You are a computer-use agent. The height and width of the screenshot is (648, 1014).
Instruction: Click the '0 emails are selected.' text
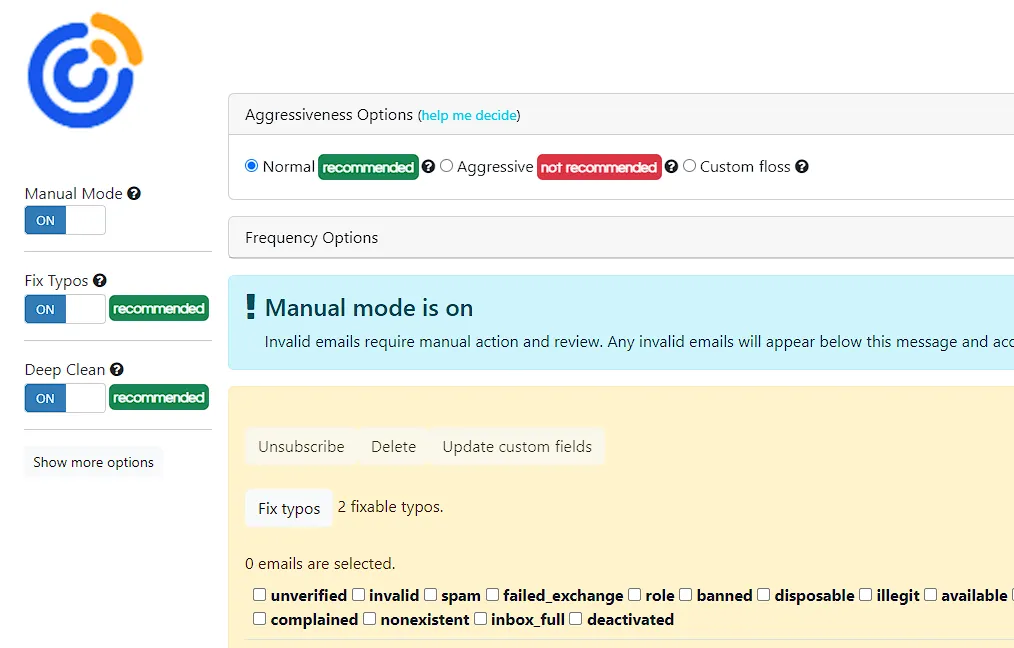319,564
